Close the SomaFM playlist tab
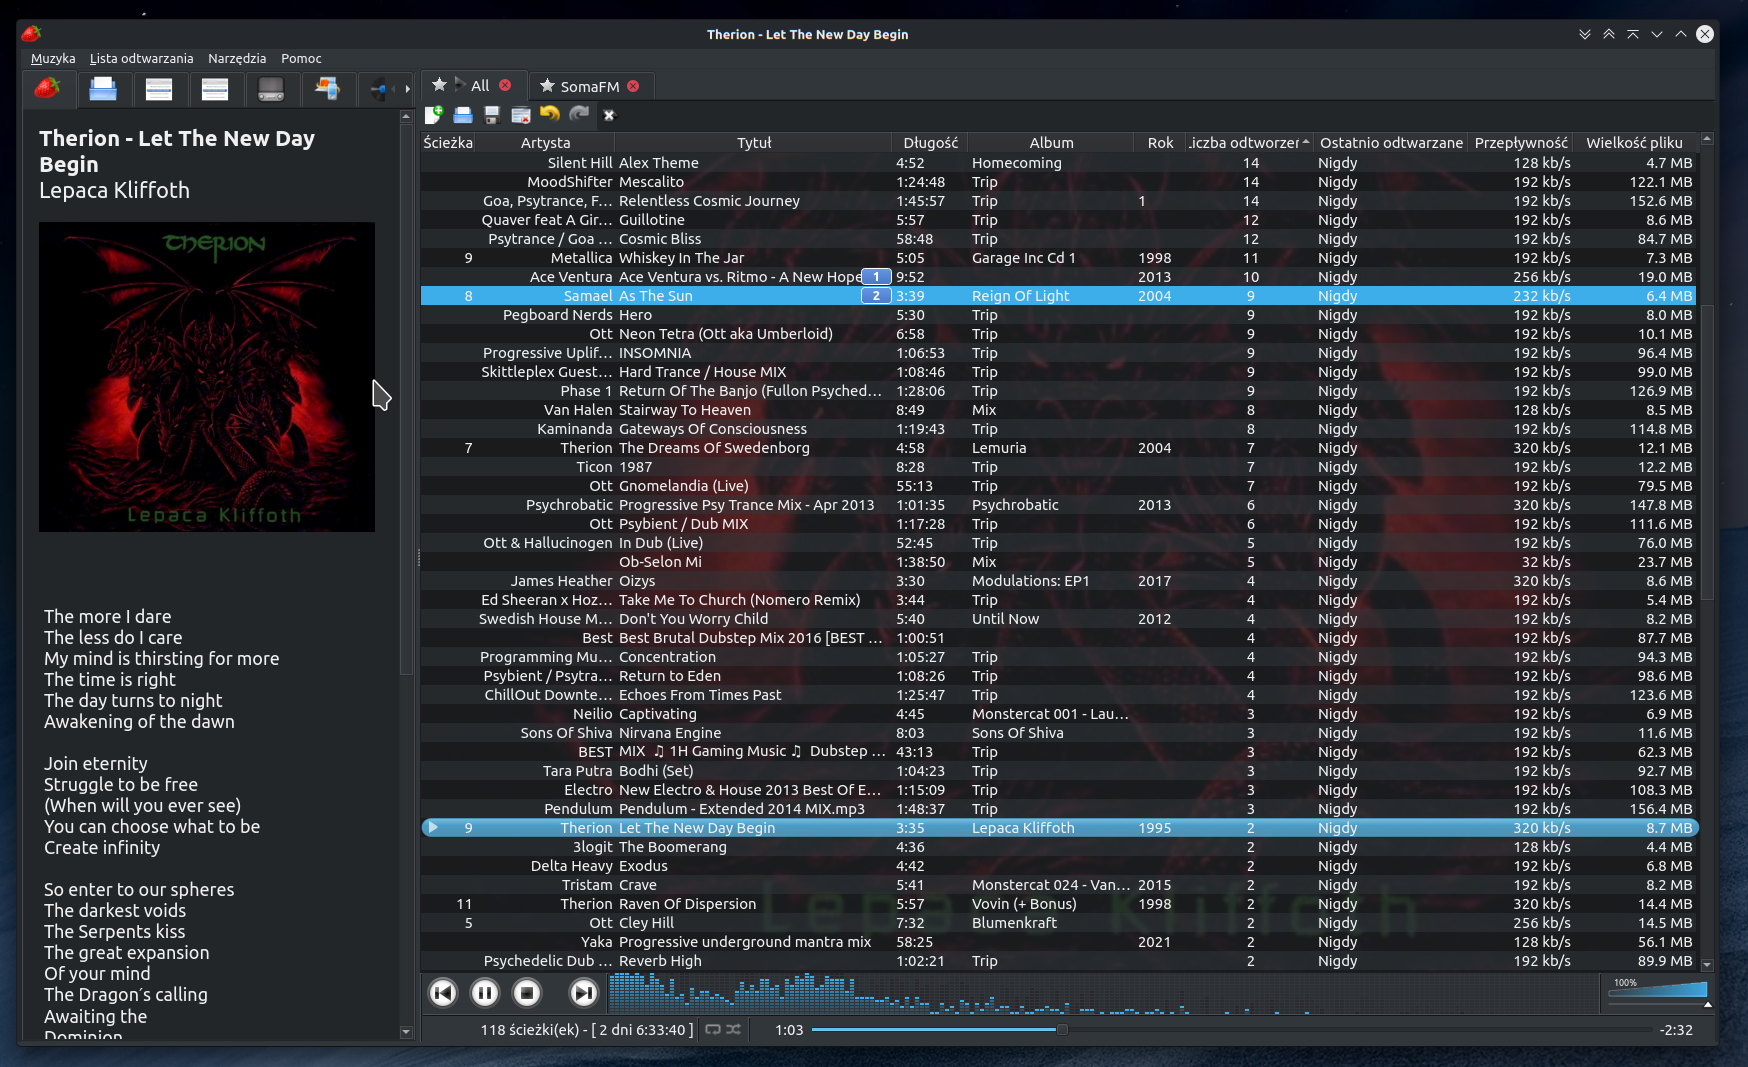The width and height of the screenshot is (1748, 1067). coord(633,86)
